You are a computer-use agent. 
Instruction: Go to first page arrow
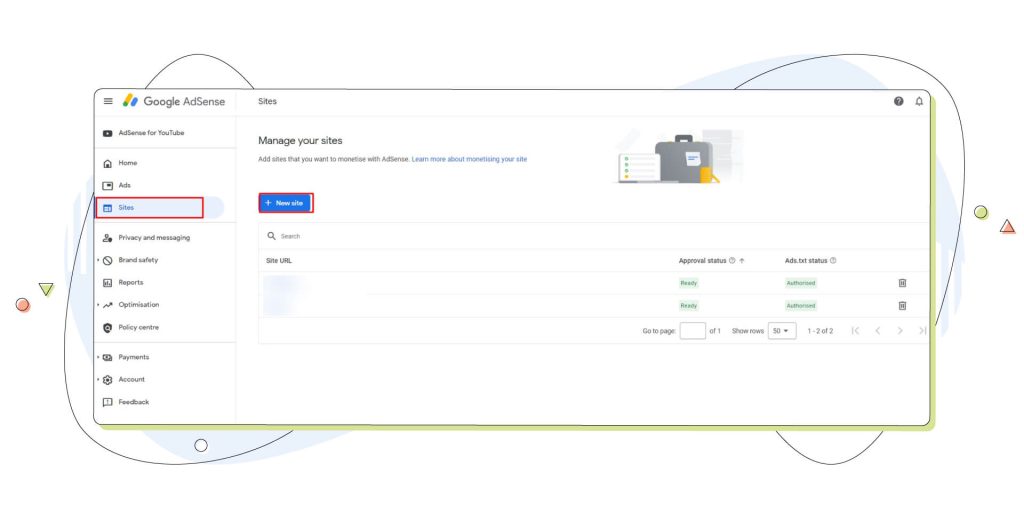pyautogui.click(x=855, y=331)
